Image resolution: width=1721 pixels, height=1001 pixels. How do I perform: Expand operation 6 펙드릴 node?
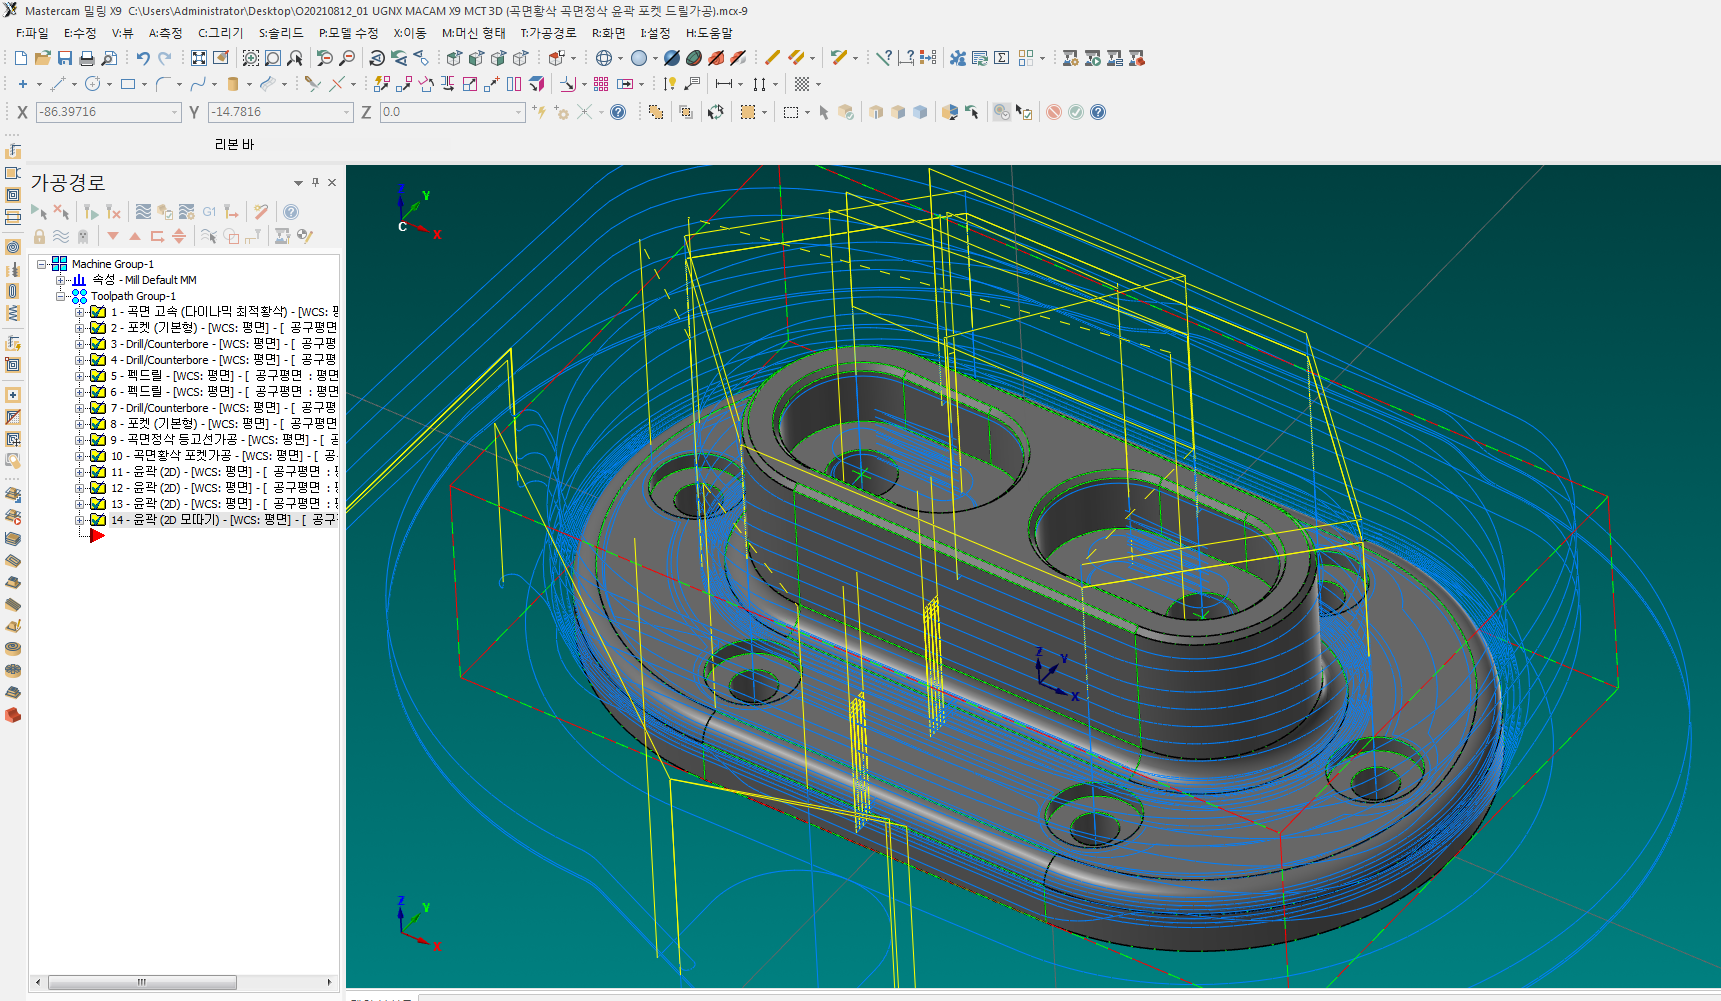pyautogui.click(x=79, y=392)
